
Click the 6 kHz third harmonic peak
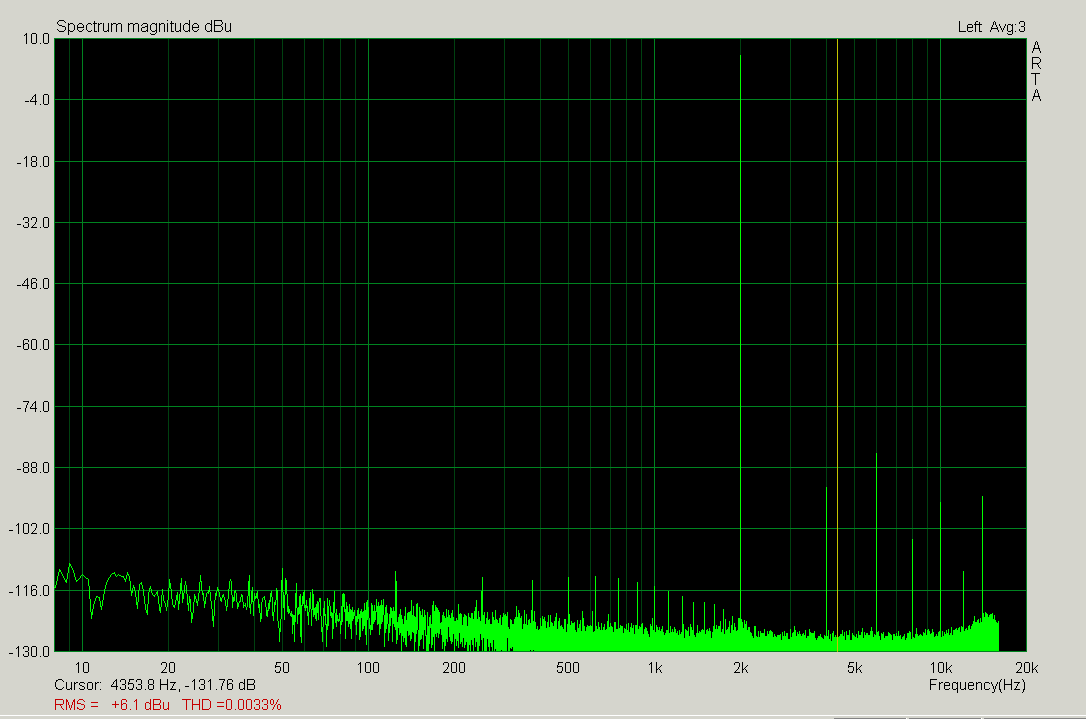click(x=876, y=552)
